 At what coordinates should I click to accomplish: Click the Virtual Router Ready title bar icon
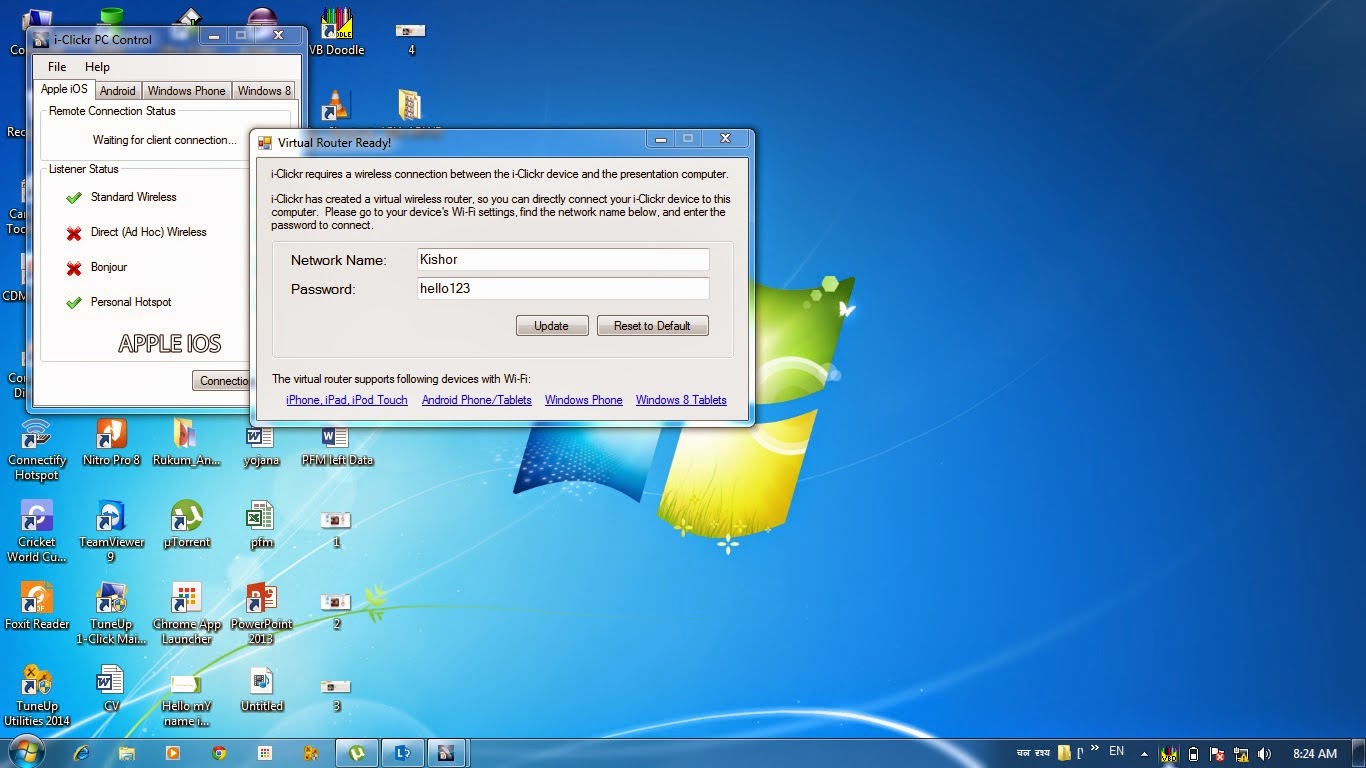[265, 143]
